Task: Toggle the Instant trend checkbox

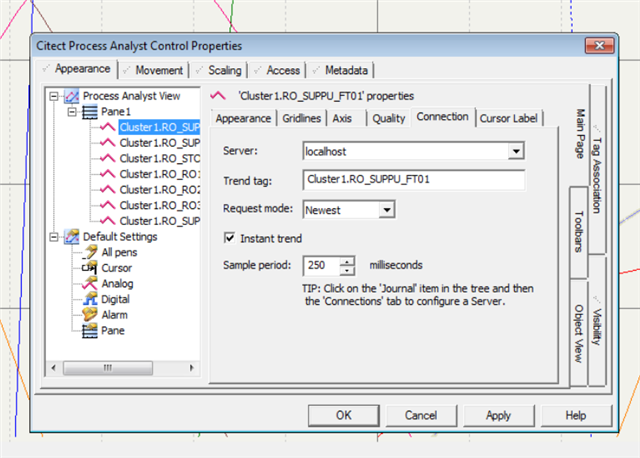Action: [229, 238]
